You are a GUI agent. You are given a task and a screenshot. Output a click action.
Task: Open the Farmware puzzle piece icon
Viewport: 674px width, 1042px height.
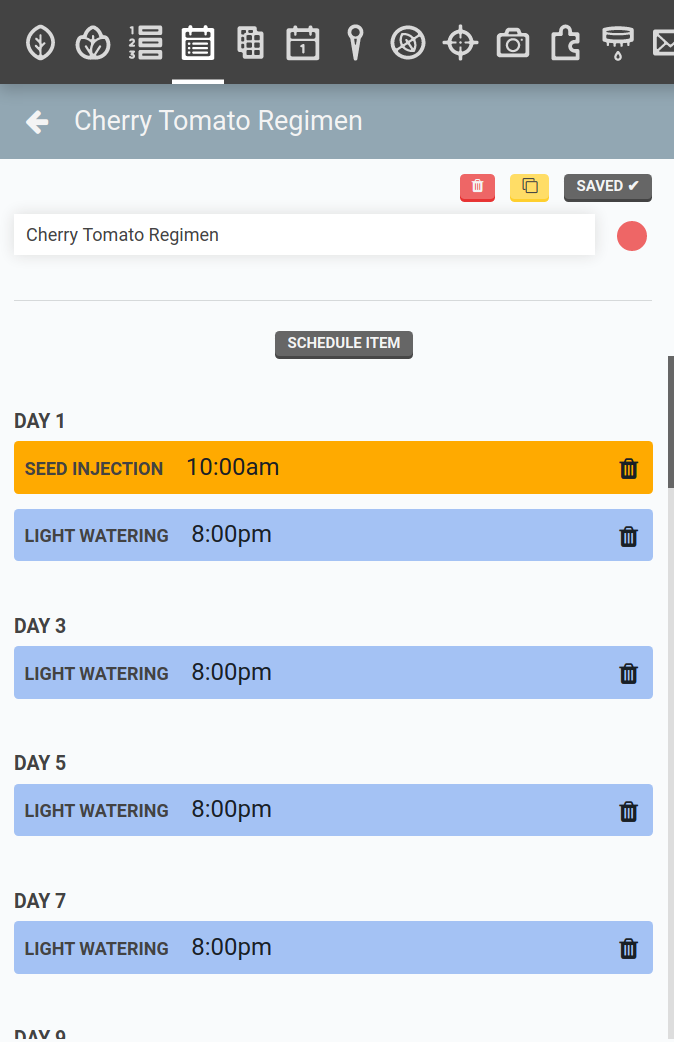tap(565, 43)
